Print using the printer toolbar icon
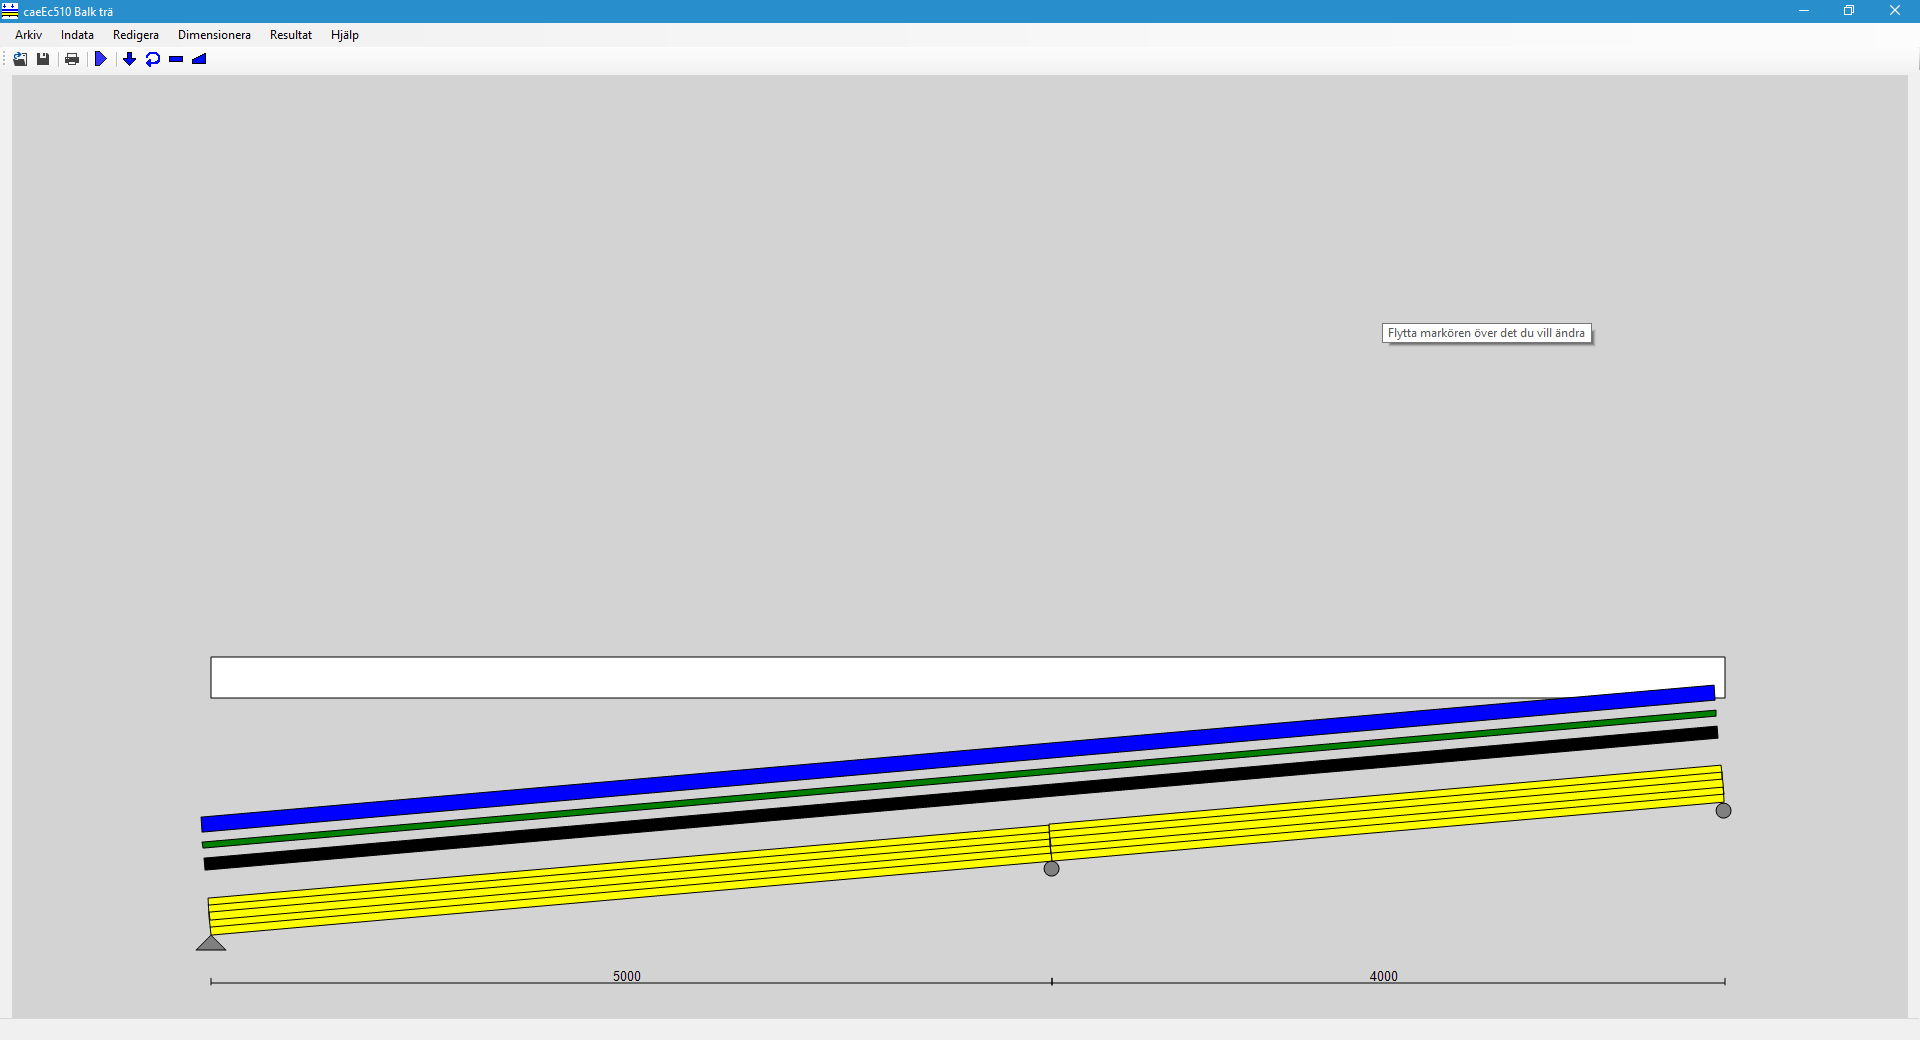The height and width of the screenshot is (1040, 1920). pyautogui.click(x=72, y=59)
